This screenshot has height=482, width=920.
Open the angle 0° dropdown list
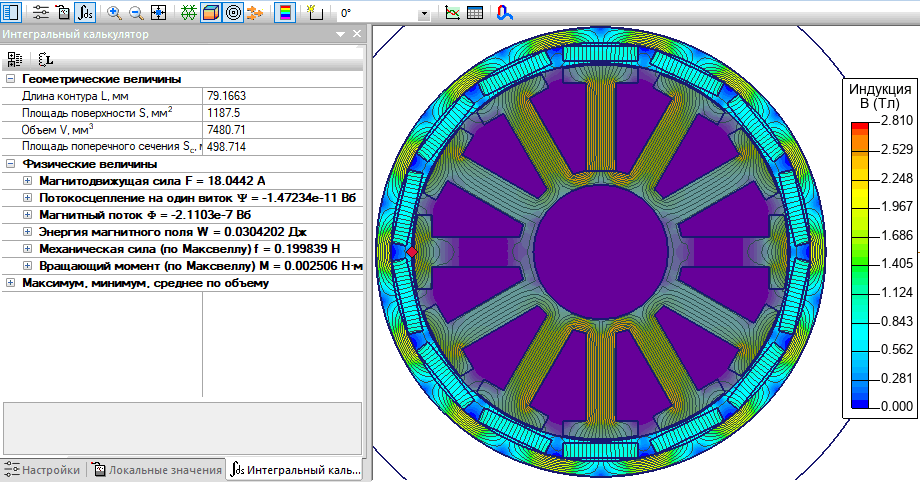pos(424,14)
